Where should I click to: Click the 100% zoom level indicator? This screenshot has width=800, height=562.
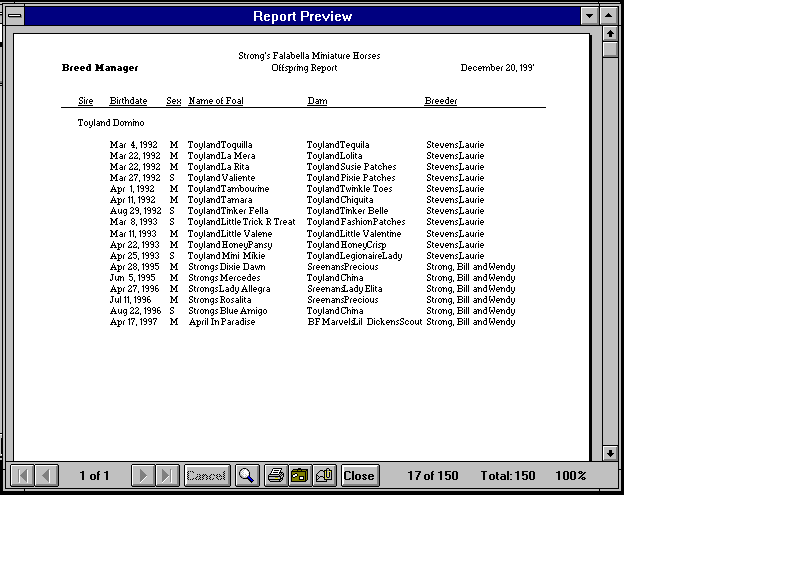(x=571, y=476)
